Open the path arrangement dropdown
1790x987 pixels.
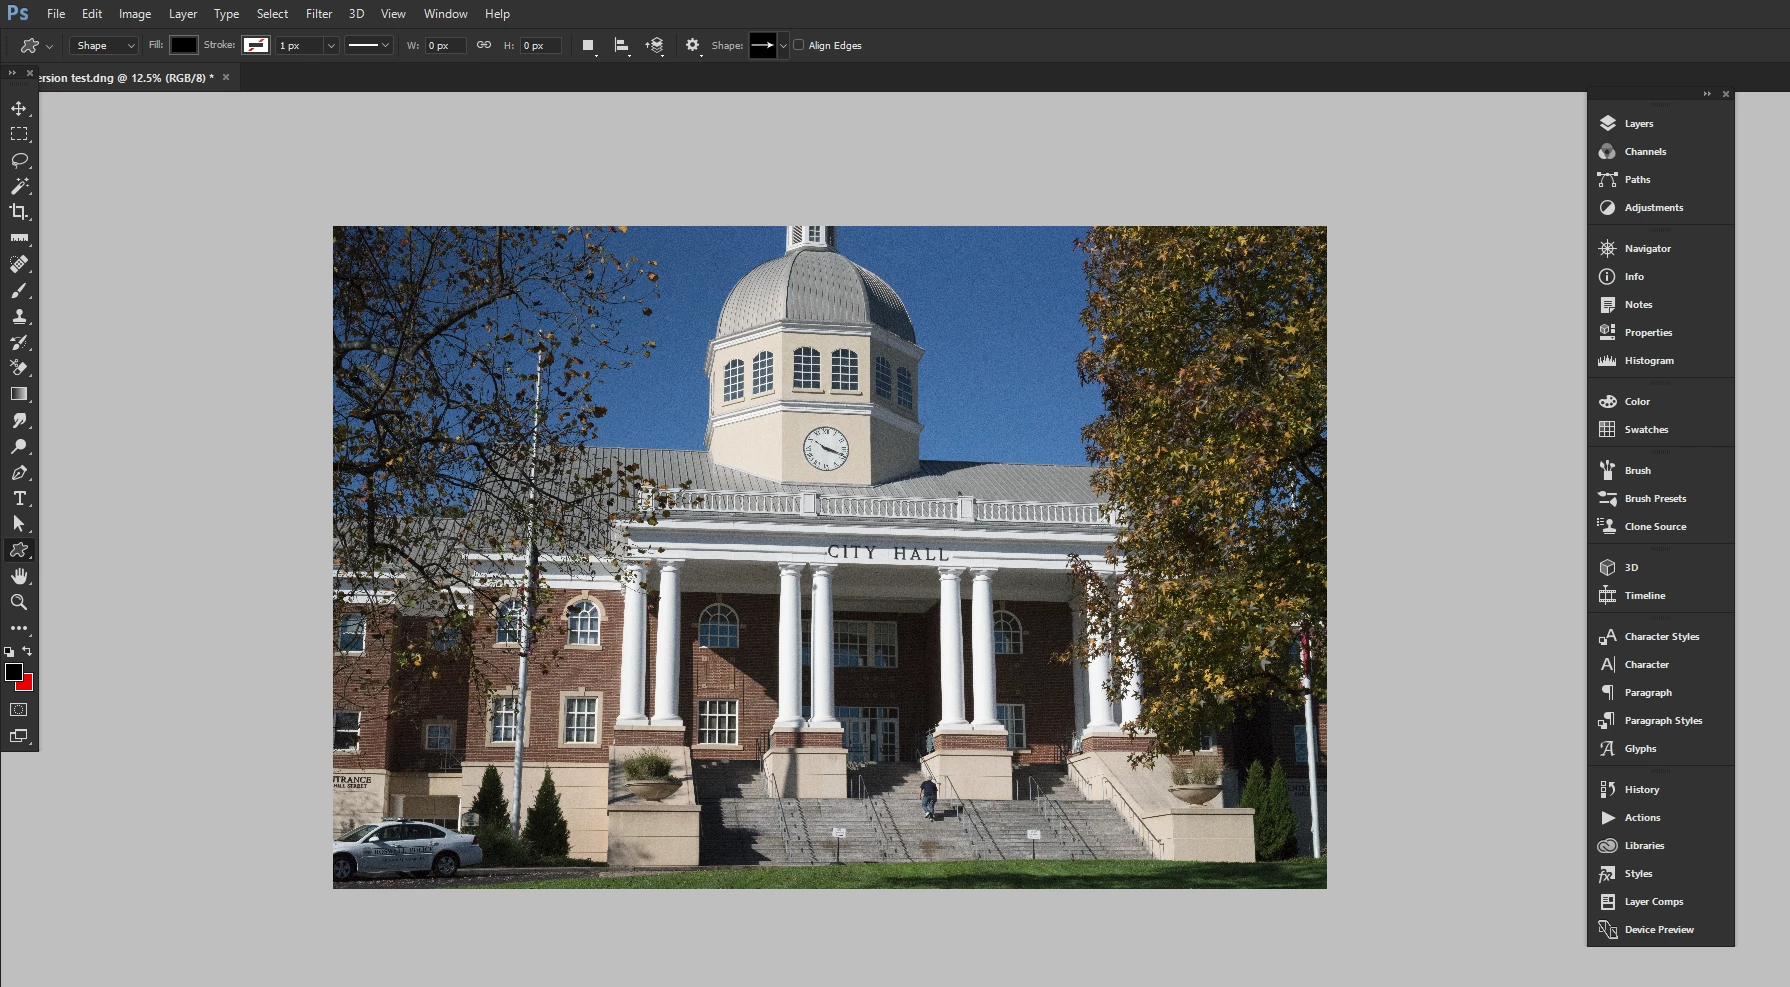point(655,46)
